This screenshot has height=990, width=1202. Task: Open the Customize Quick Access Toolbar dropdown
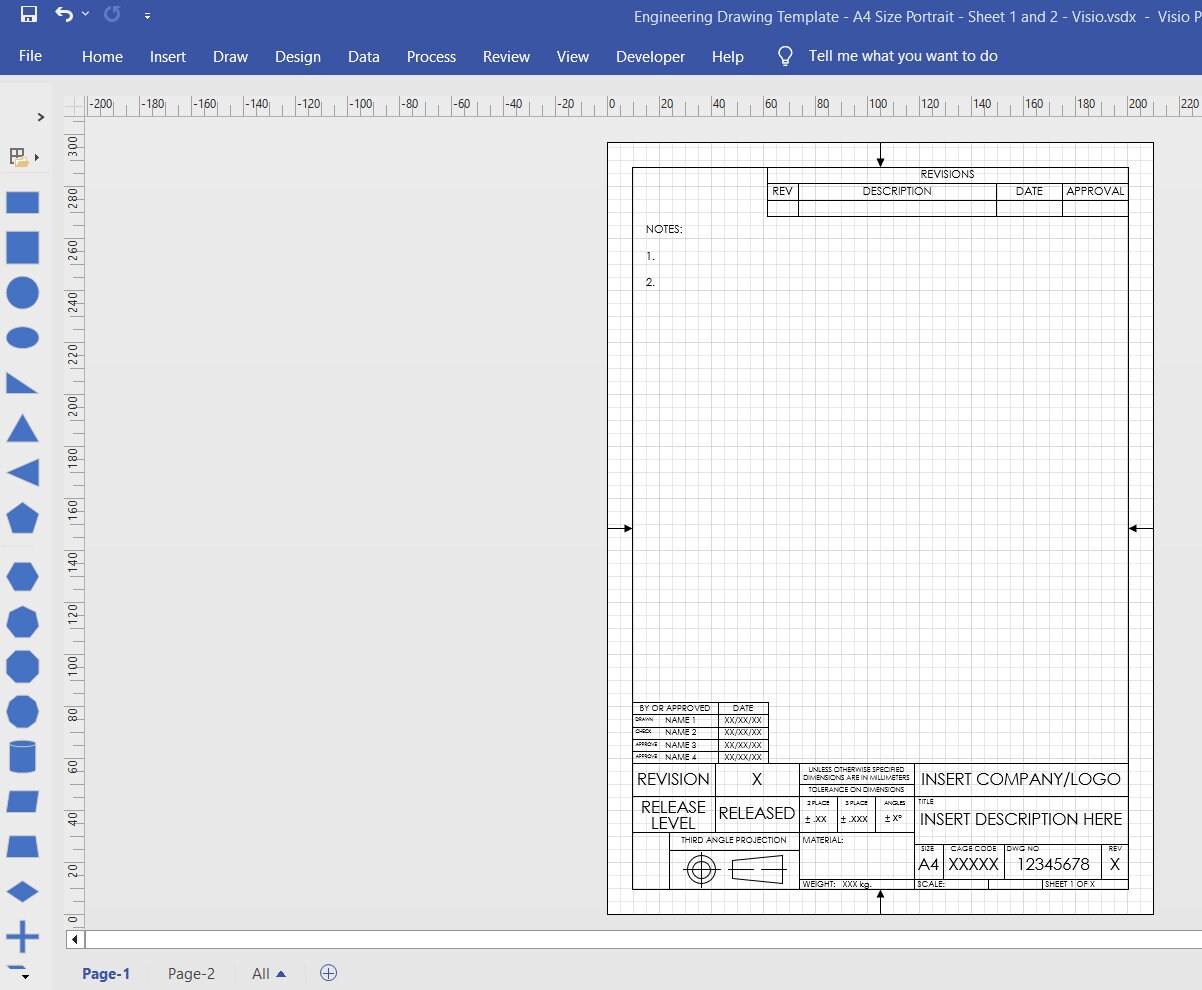pos(147,16)
